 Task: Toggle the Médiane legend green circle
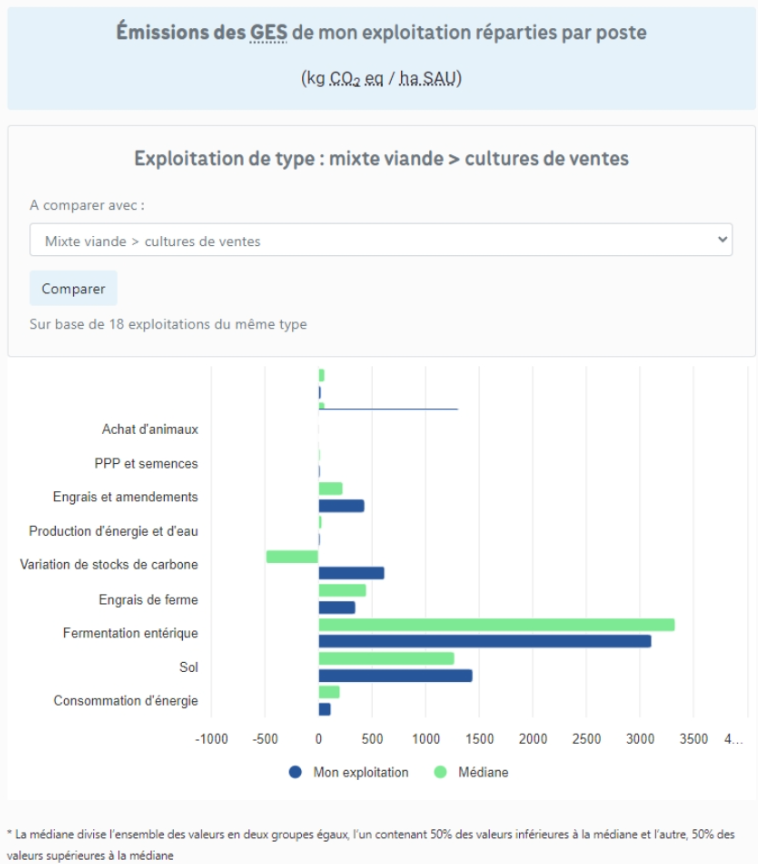pyautogui.click(x=440, y=772)
